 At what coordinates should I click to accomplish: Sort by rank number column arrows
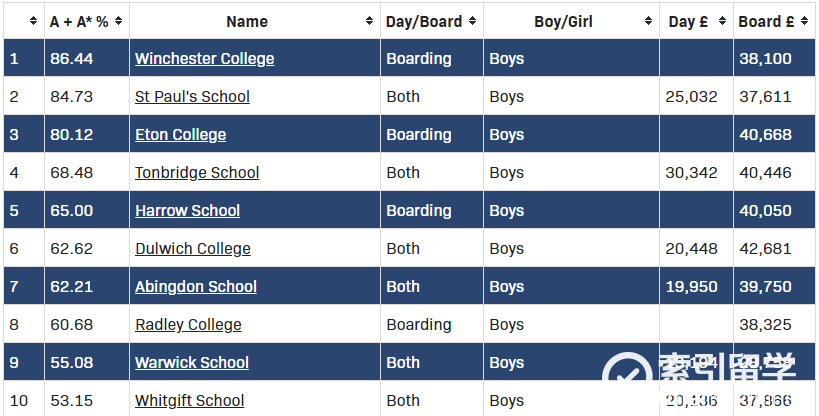(33, 21)
